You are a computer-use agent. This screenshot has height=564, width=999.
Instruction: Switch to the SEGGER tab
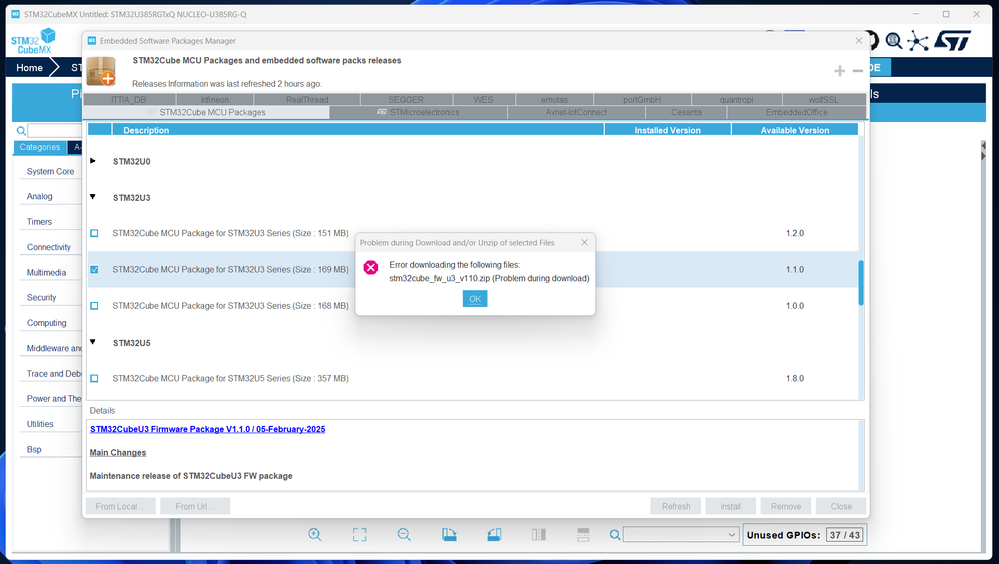(406, 99)
